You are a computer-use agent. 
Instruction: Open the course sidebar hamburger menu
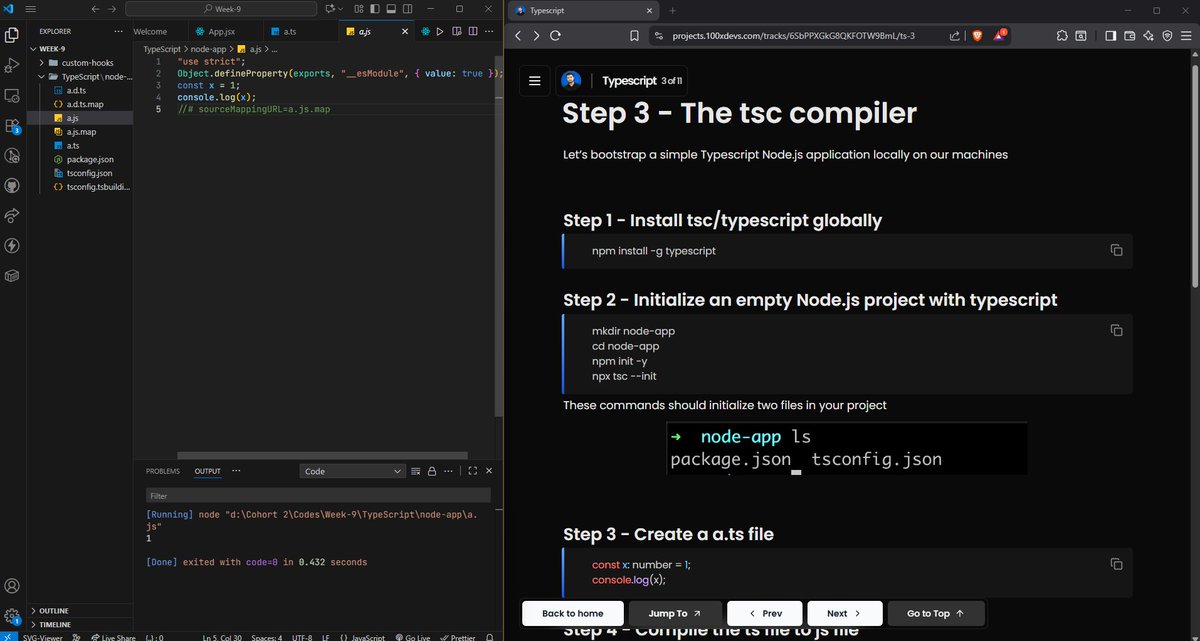[x=535, y=81]
